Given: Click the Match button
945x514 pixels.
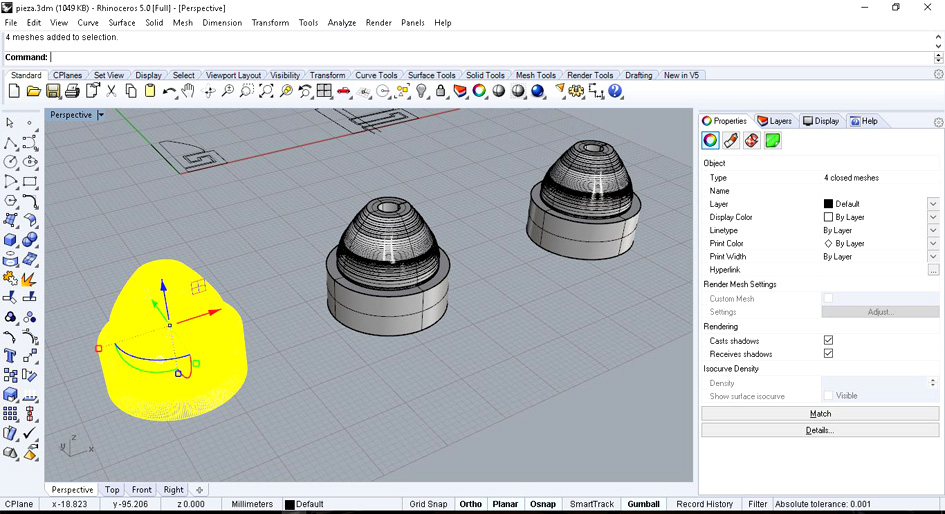Looking at the screenshot, I should click(820, 414).
